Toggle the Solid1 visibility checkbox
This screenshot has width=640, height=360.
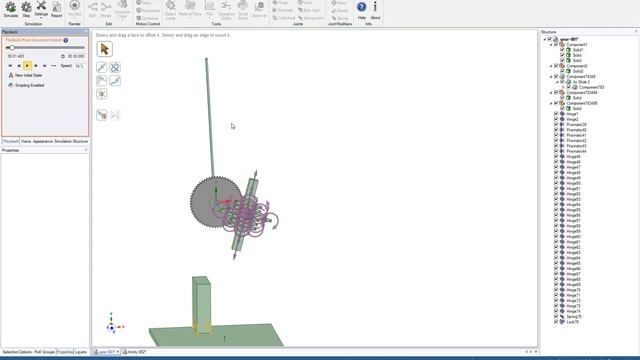point(562,50)
